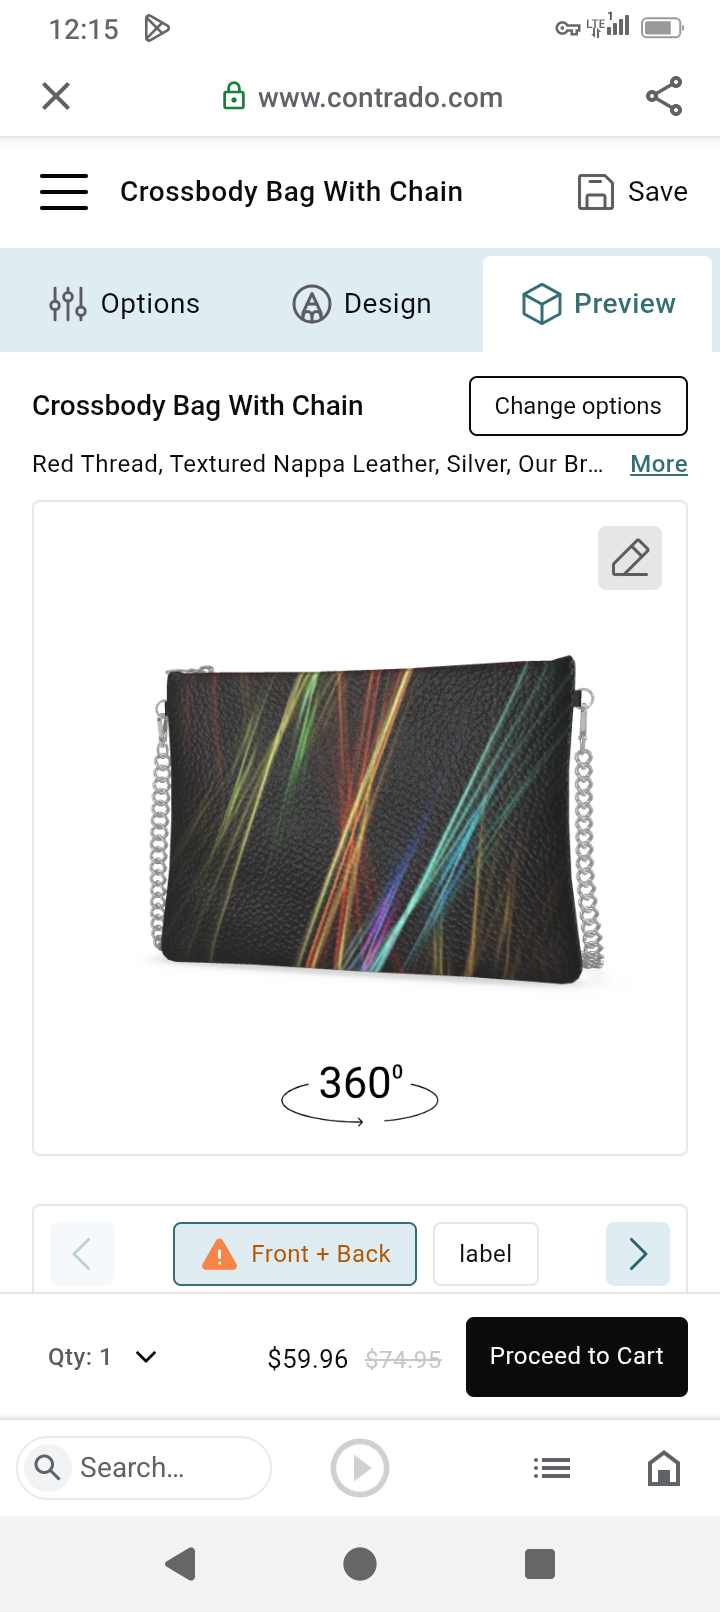
Task: Close the browser tab with X
Action: 56,96
